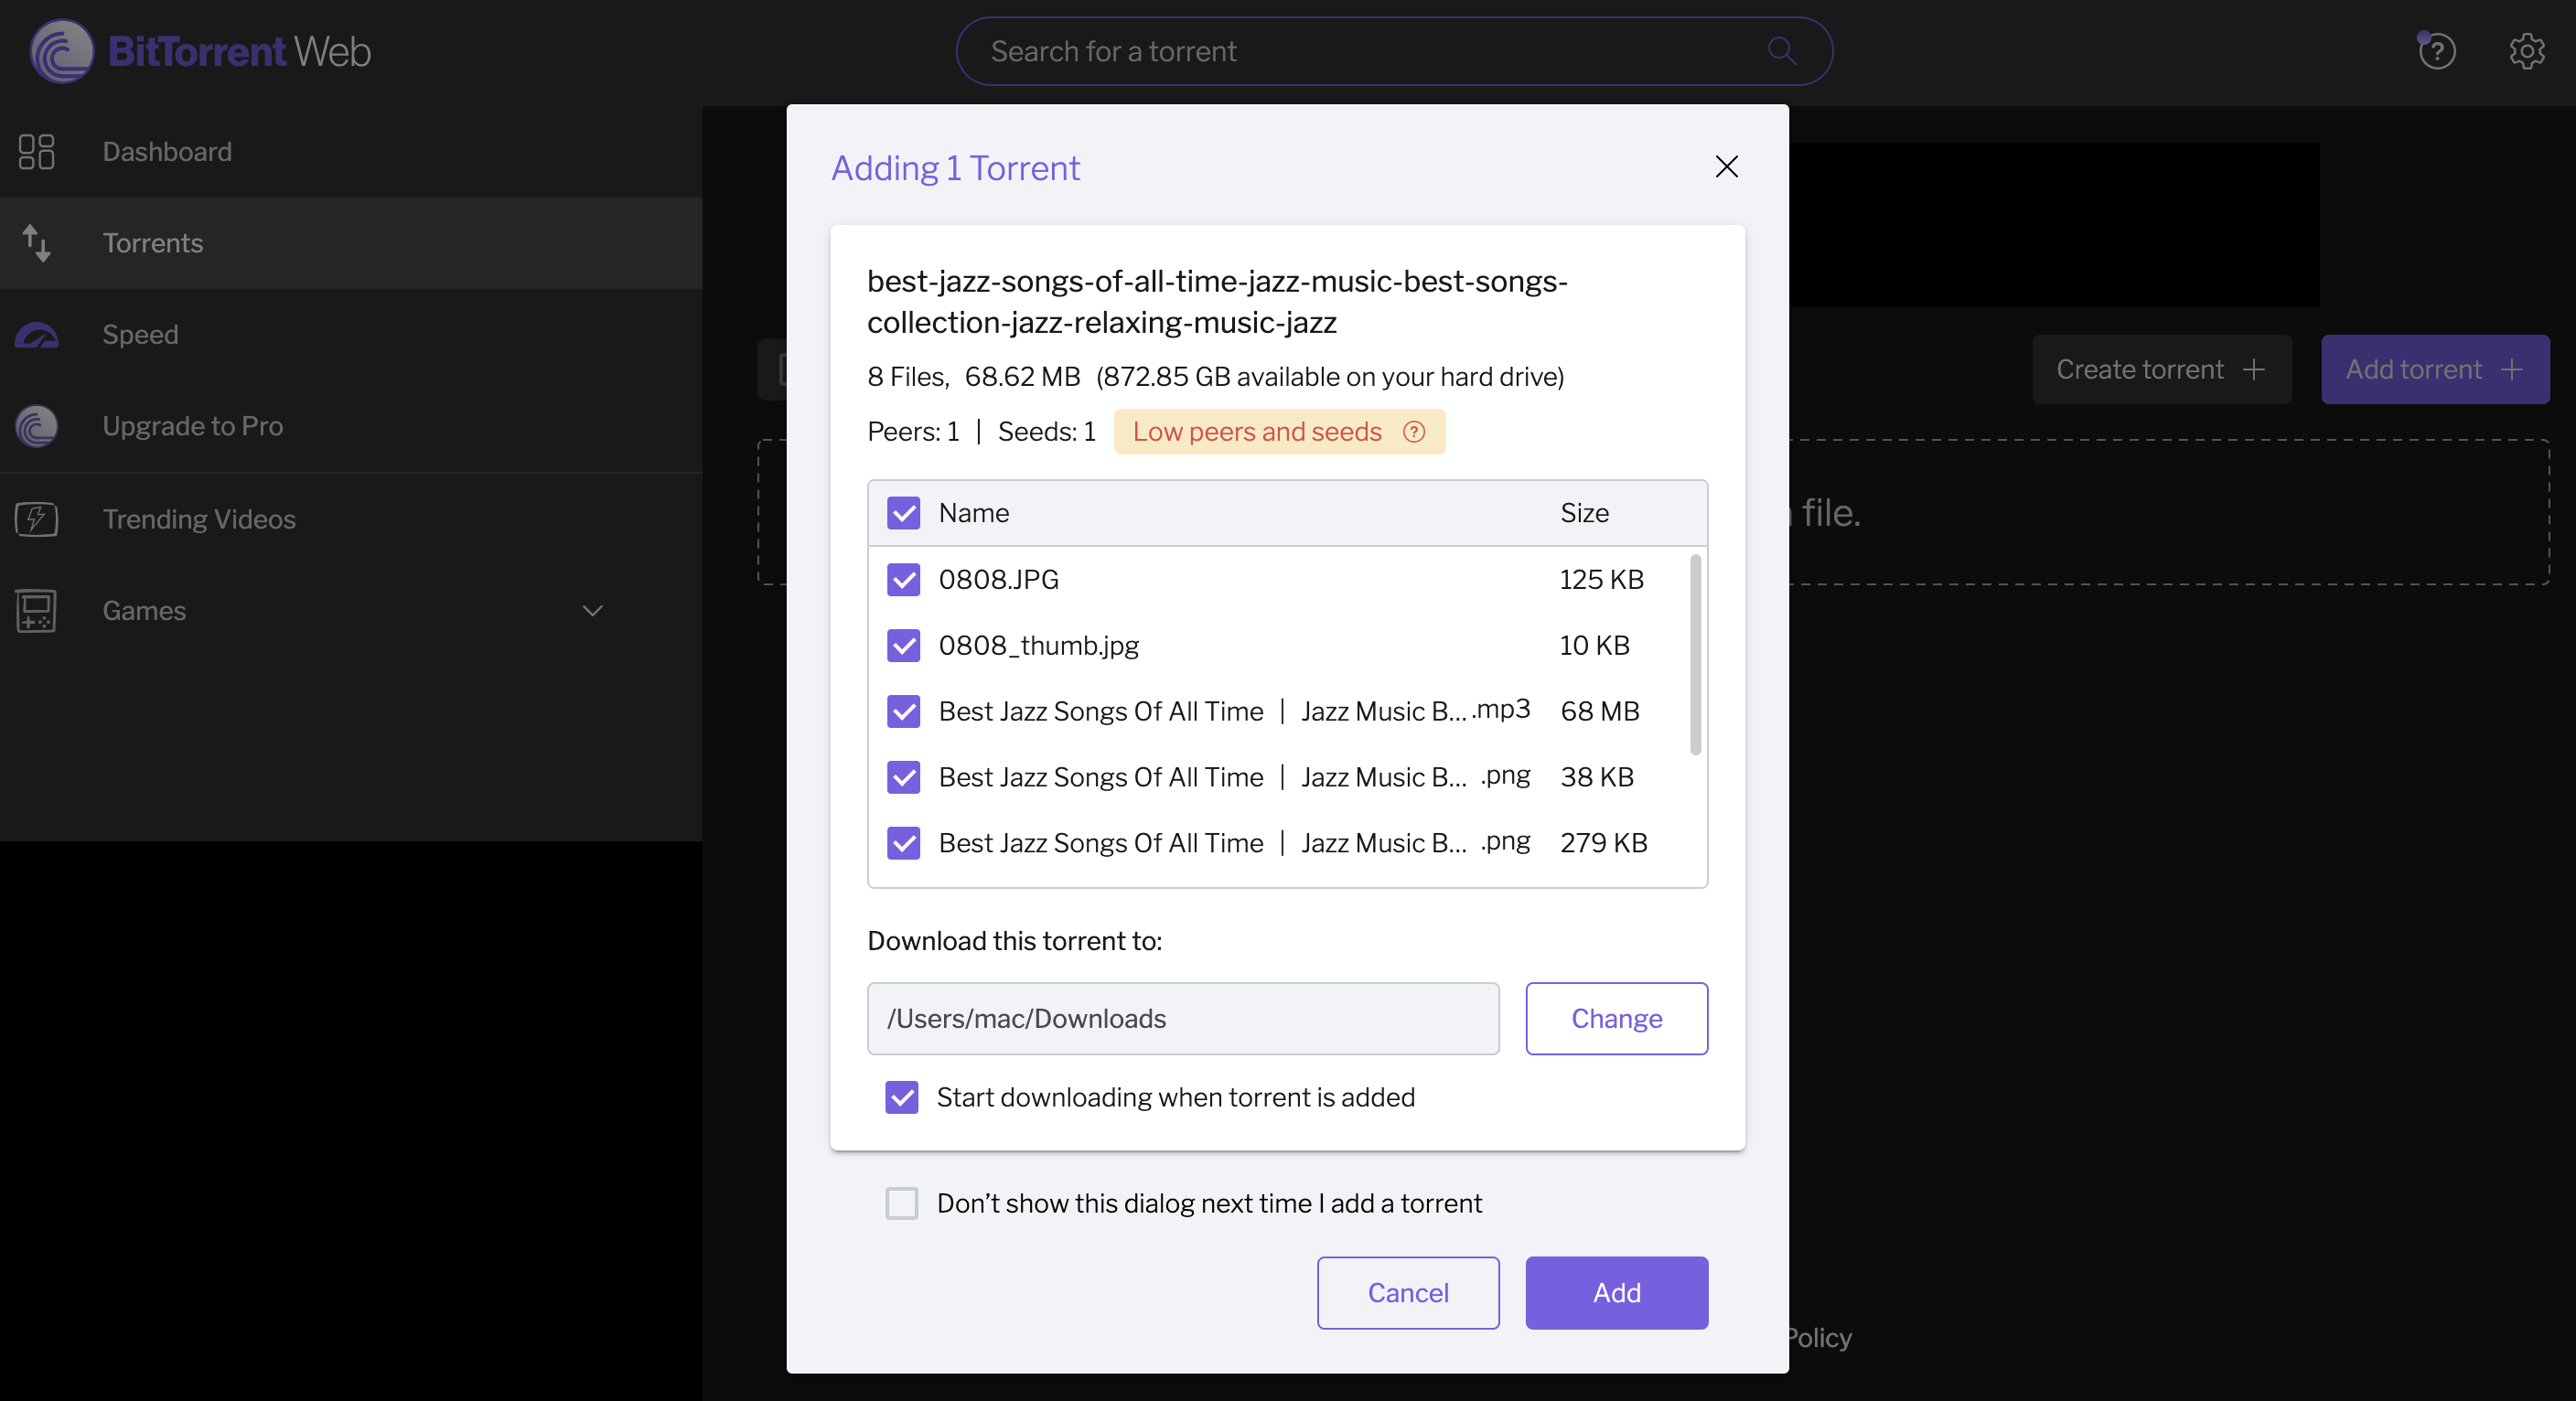Image resolution: width=2576 pixels, height=1401 pixels.
Task: Uncheck the 38 KB png file checkbox
Action: pyautogui.click(x=903, y=777)
